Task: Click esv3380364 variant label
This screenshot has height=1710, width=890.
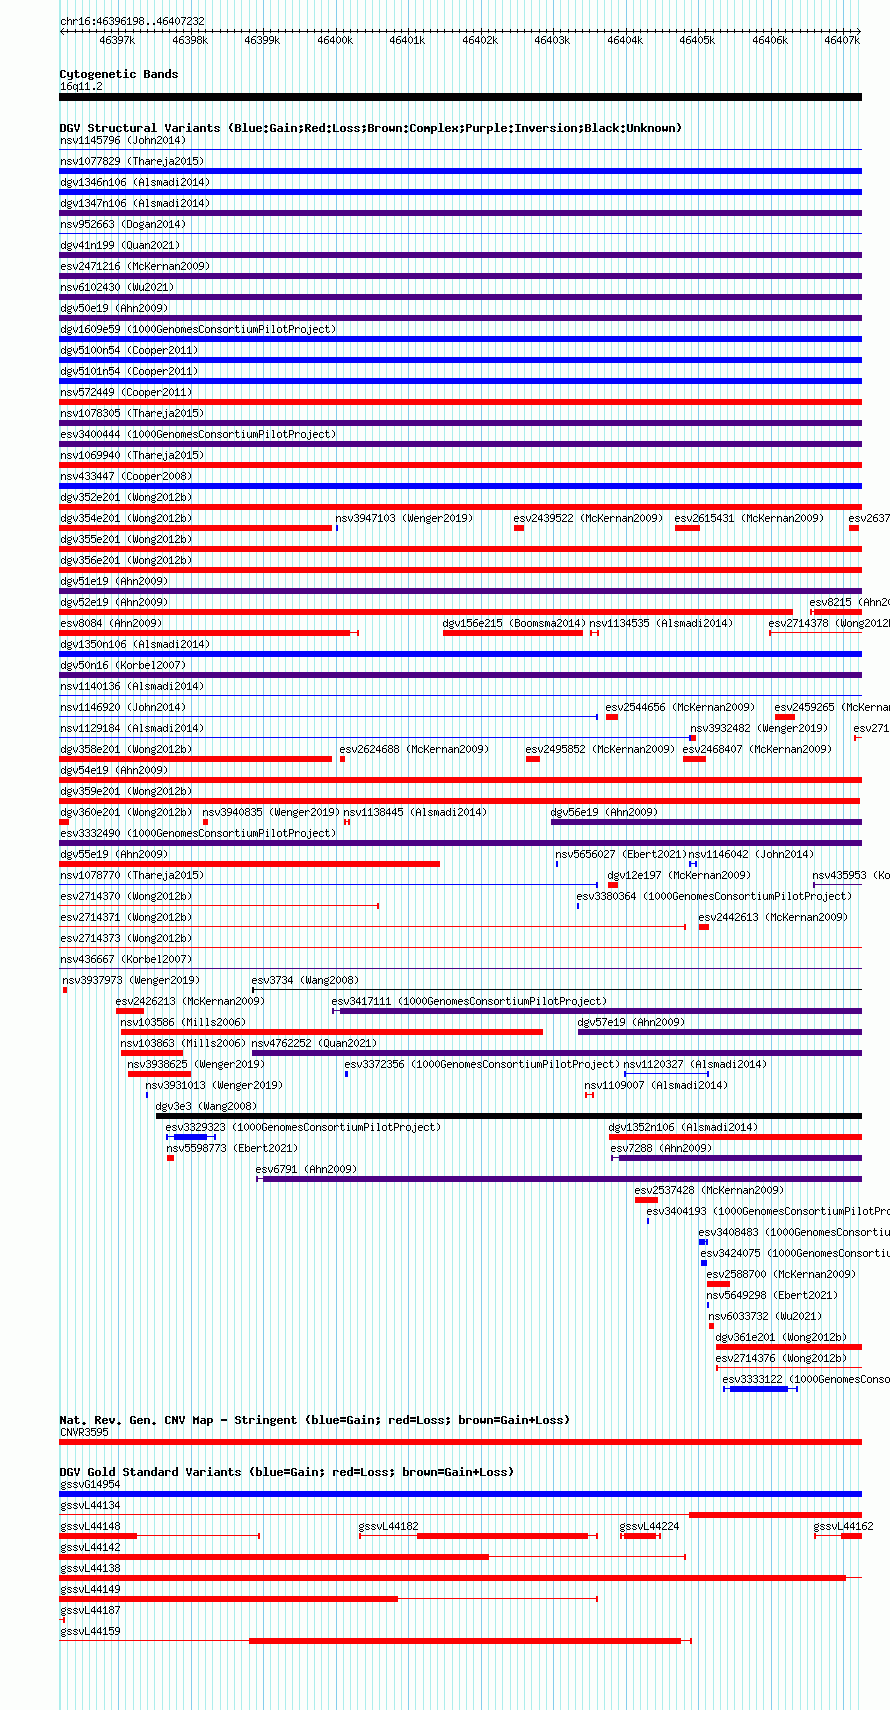Action: 714,896
